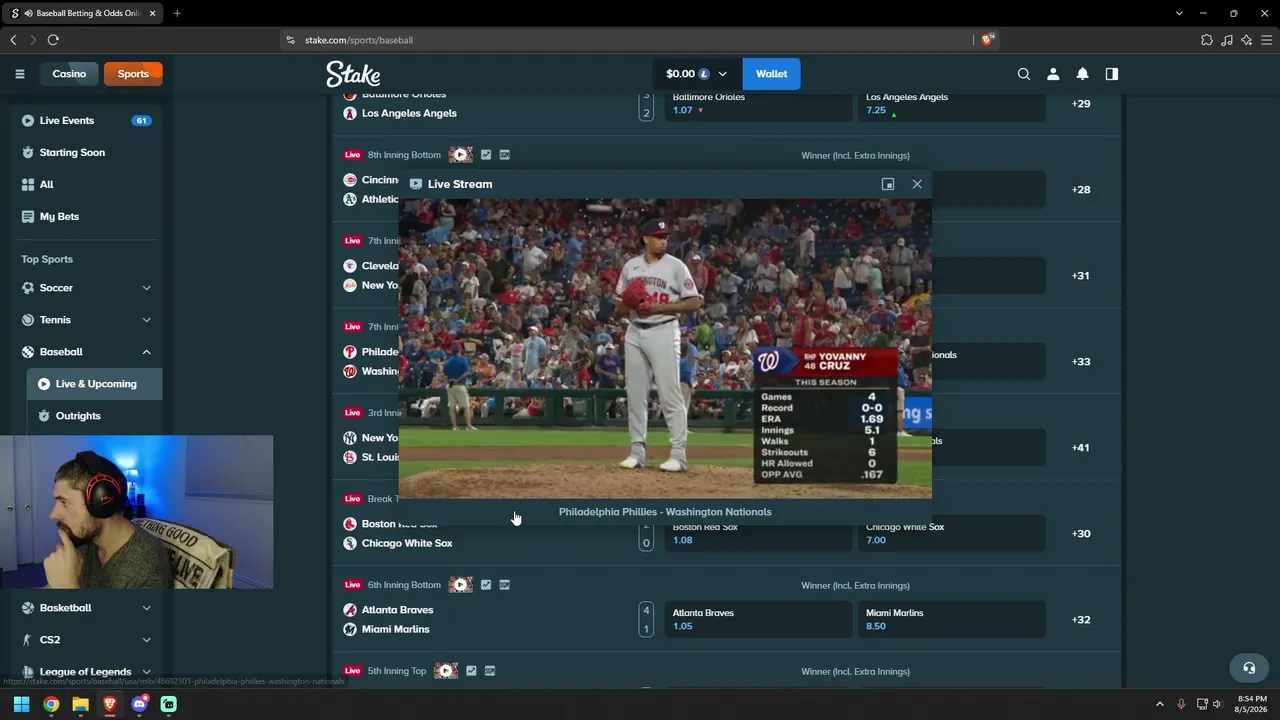Open Chrome from the taskbar
The width and height of the screenshot is (1280, 720).
click(51, 704)
